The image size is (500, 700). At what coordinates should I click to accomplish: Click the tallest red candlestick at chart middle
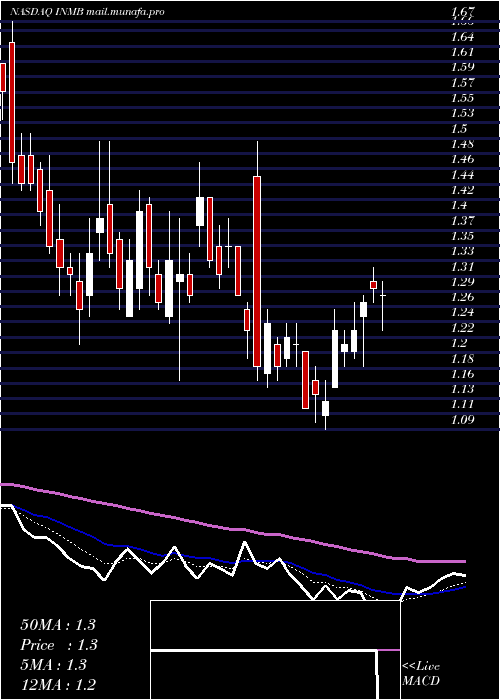click(257, 271)
